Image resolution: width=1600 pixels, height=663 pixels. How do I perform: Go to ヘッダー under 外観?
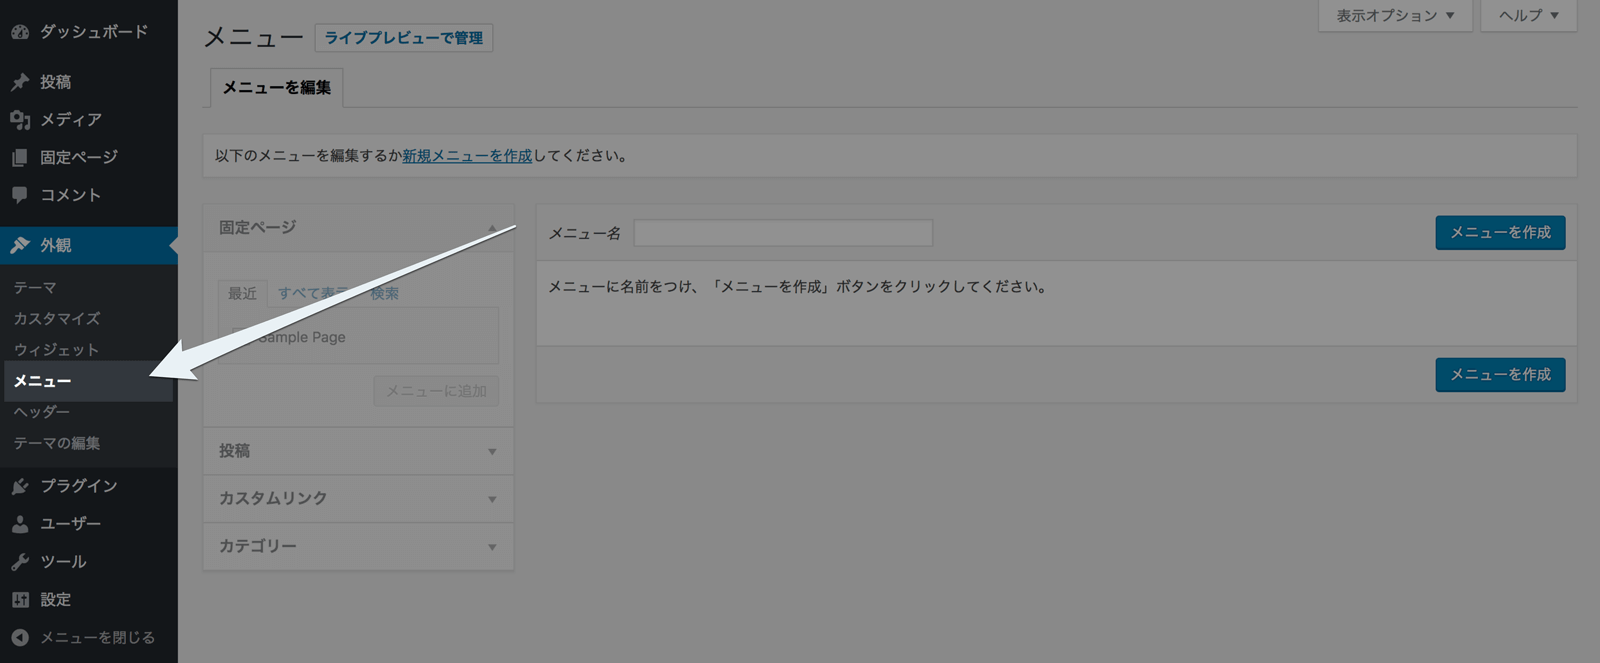point(42,412)
